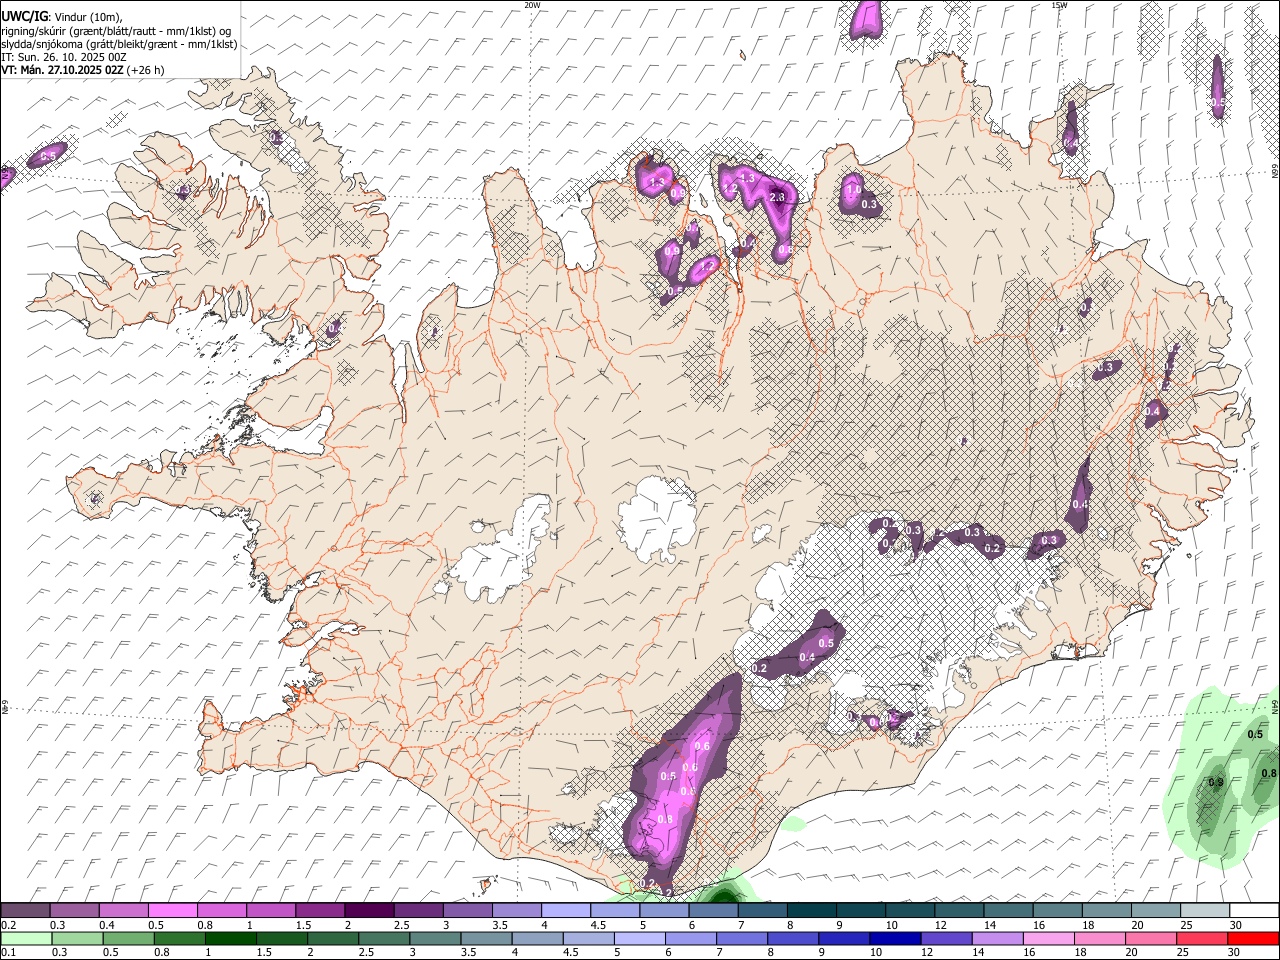Screen dimensions: 1280x960
Task: Pick the red swatch after 30, lower legend
Action: point(1254,938)
